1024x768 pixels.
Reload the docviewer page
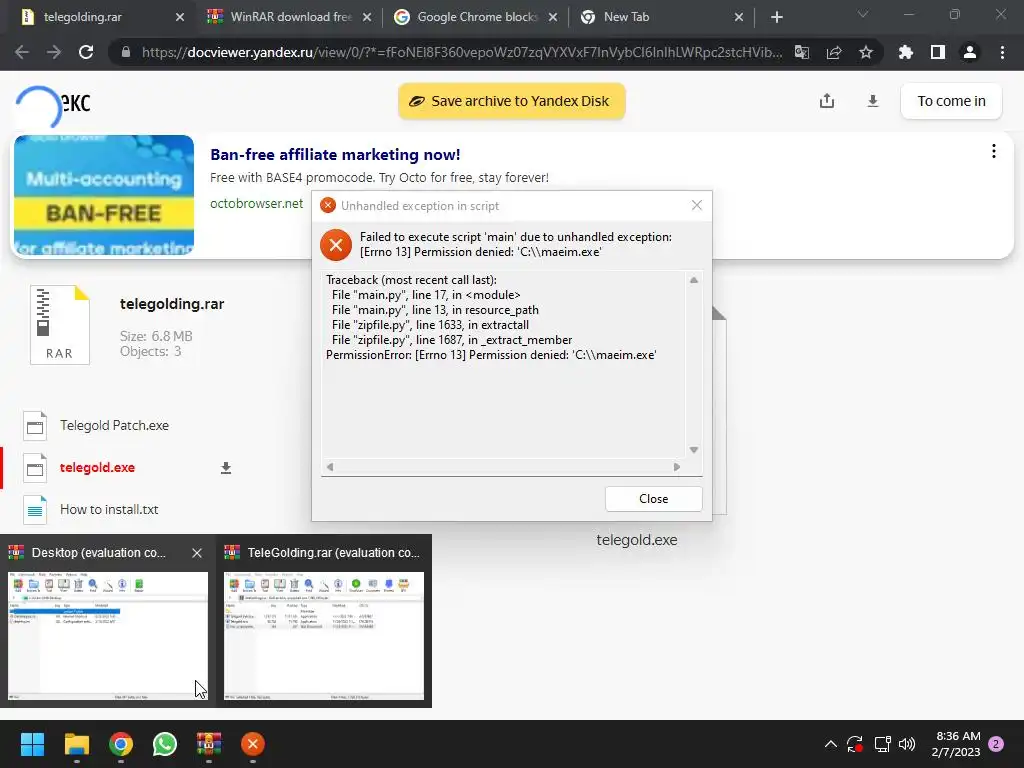[x=86, y=52]
